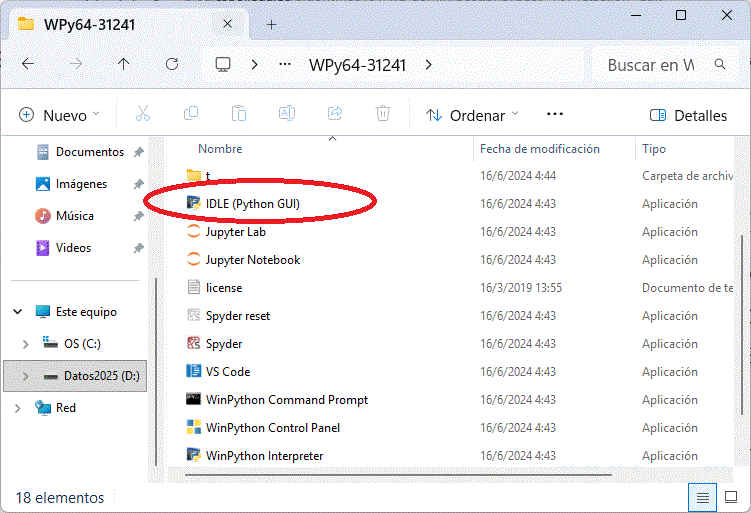Open Imágenes in the sidebar

coord(81,184)
